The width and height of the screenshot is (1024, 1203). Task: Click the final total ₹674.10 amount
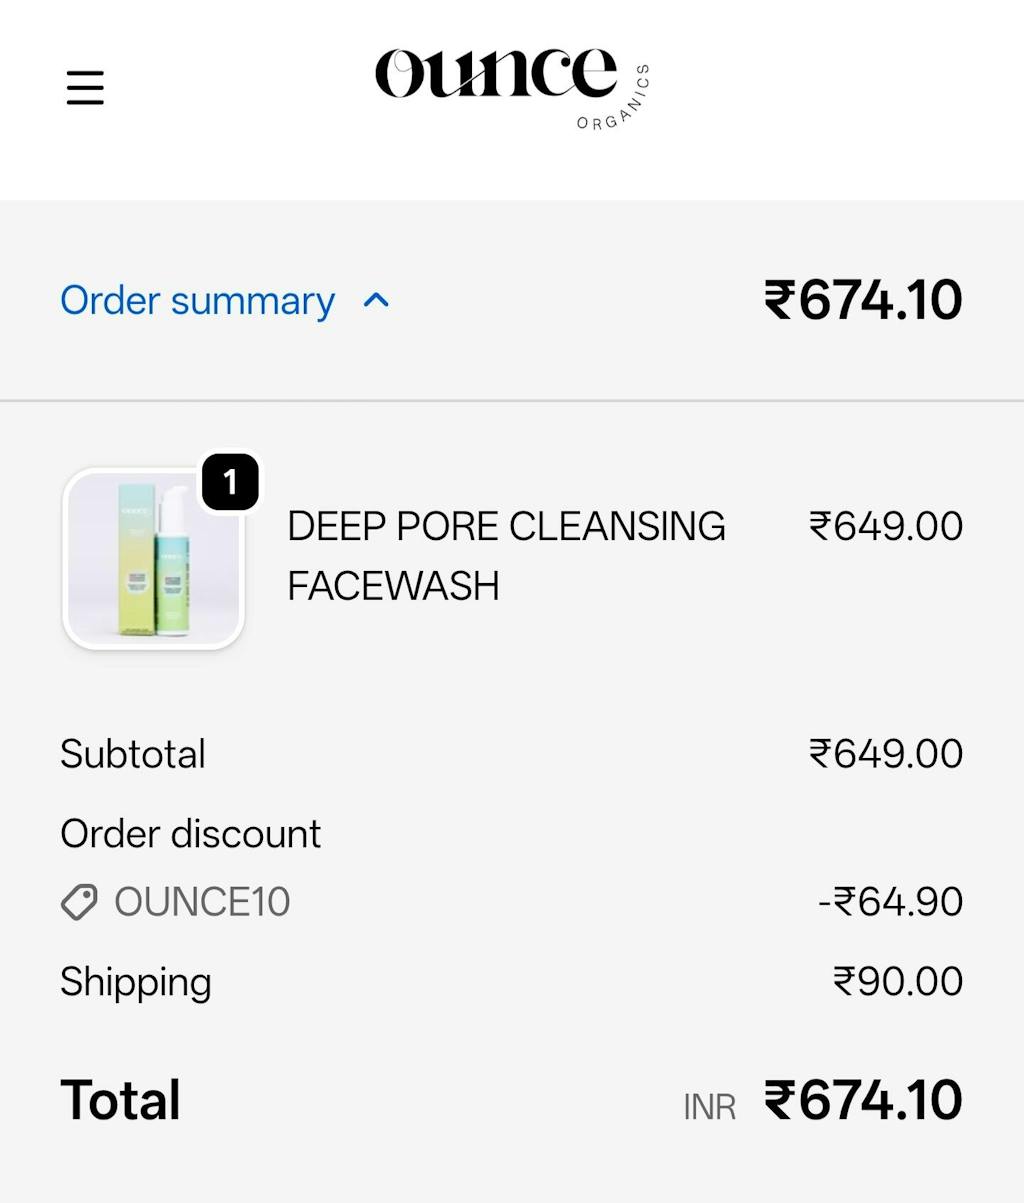point(863,1100)
